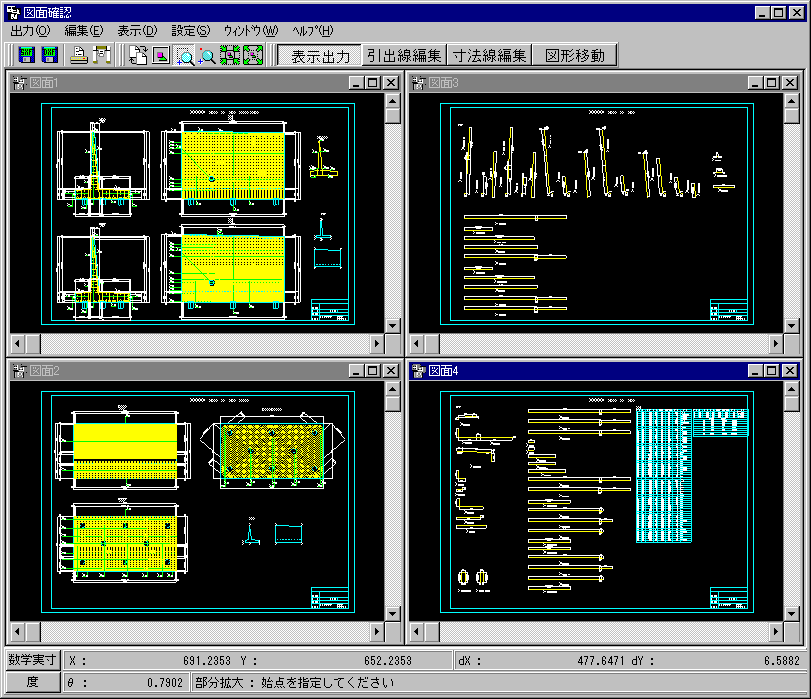Viewport: 811px width, 699px height.
Task: Click the dY value 6.5882
Action: tap(782, 661)
